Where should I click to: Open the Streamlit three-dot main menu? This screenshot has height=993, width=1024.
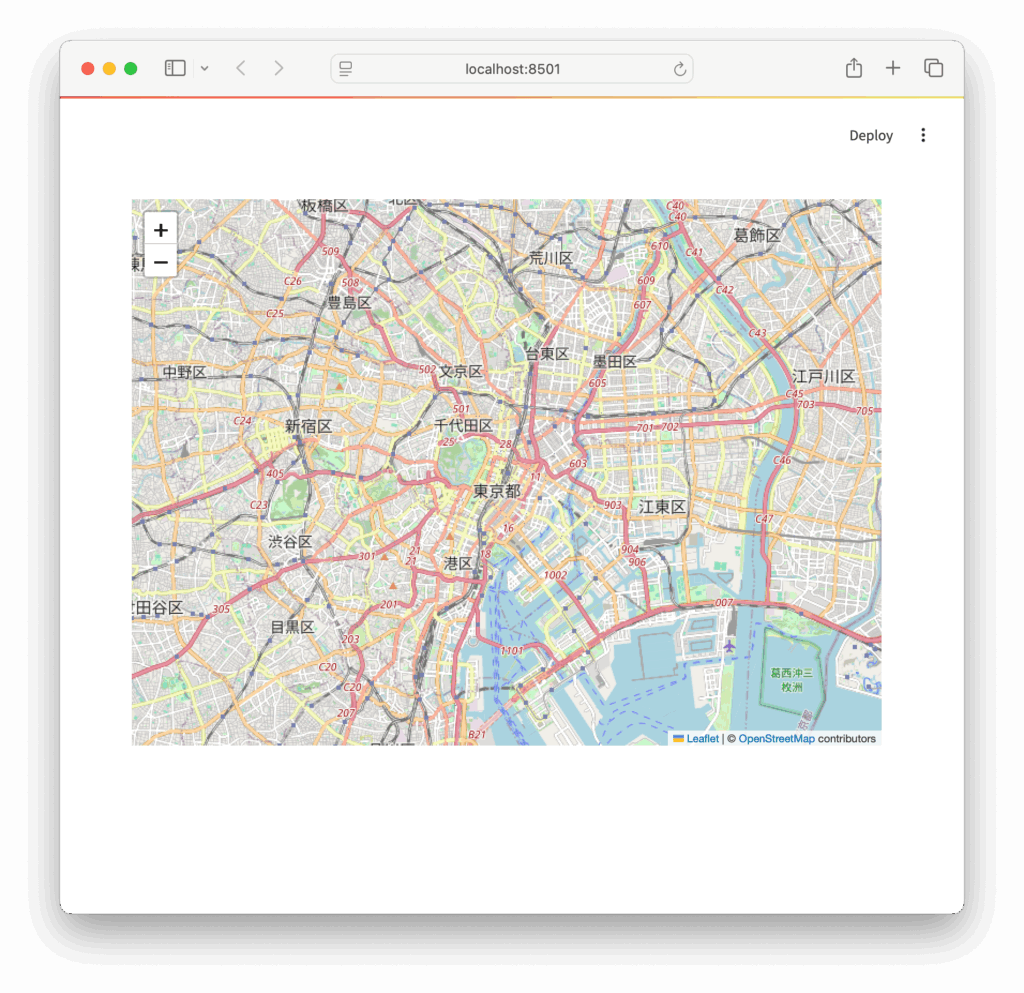[923, 136]
